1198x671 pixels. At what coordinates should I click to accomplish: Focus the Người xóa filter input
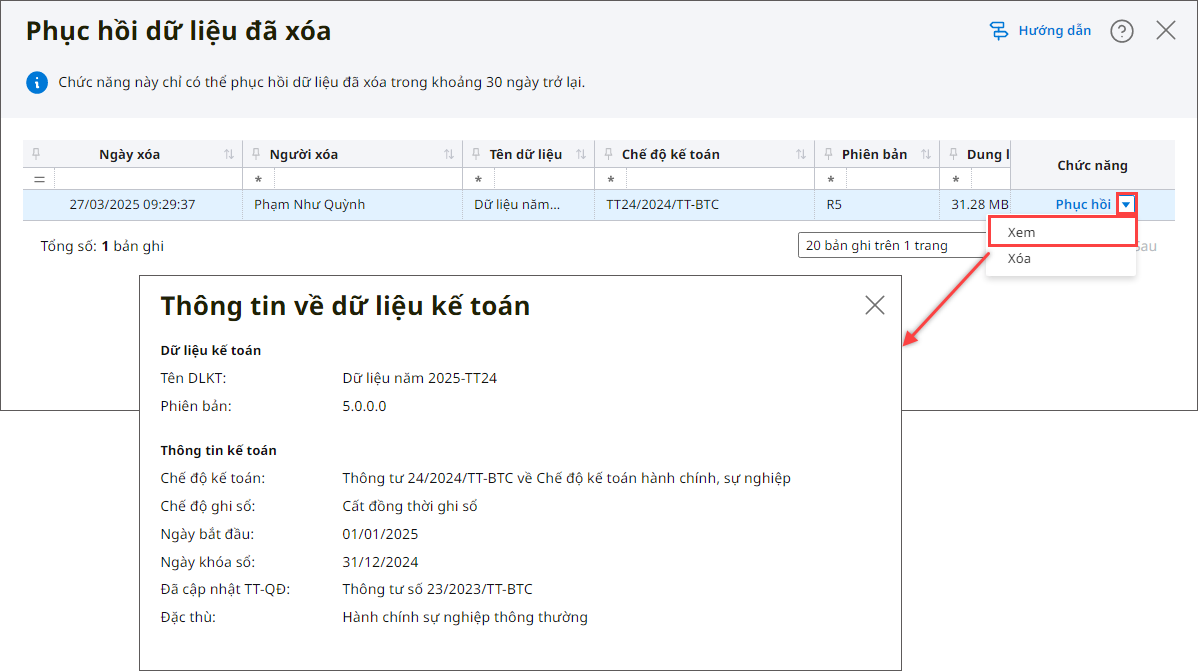(367, 180)
